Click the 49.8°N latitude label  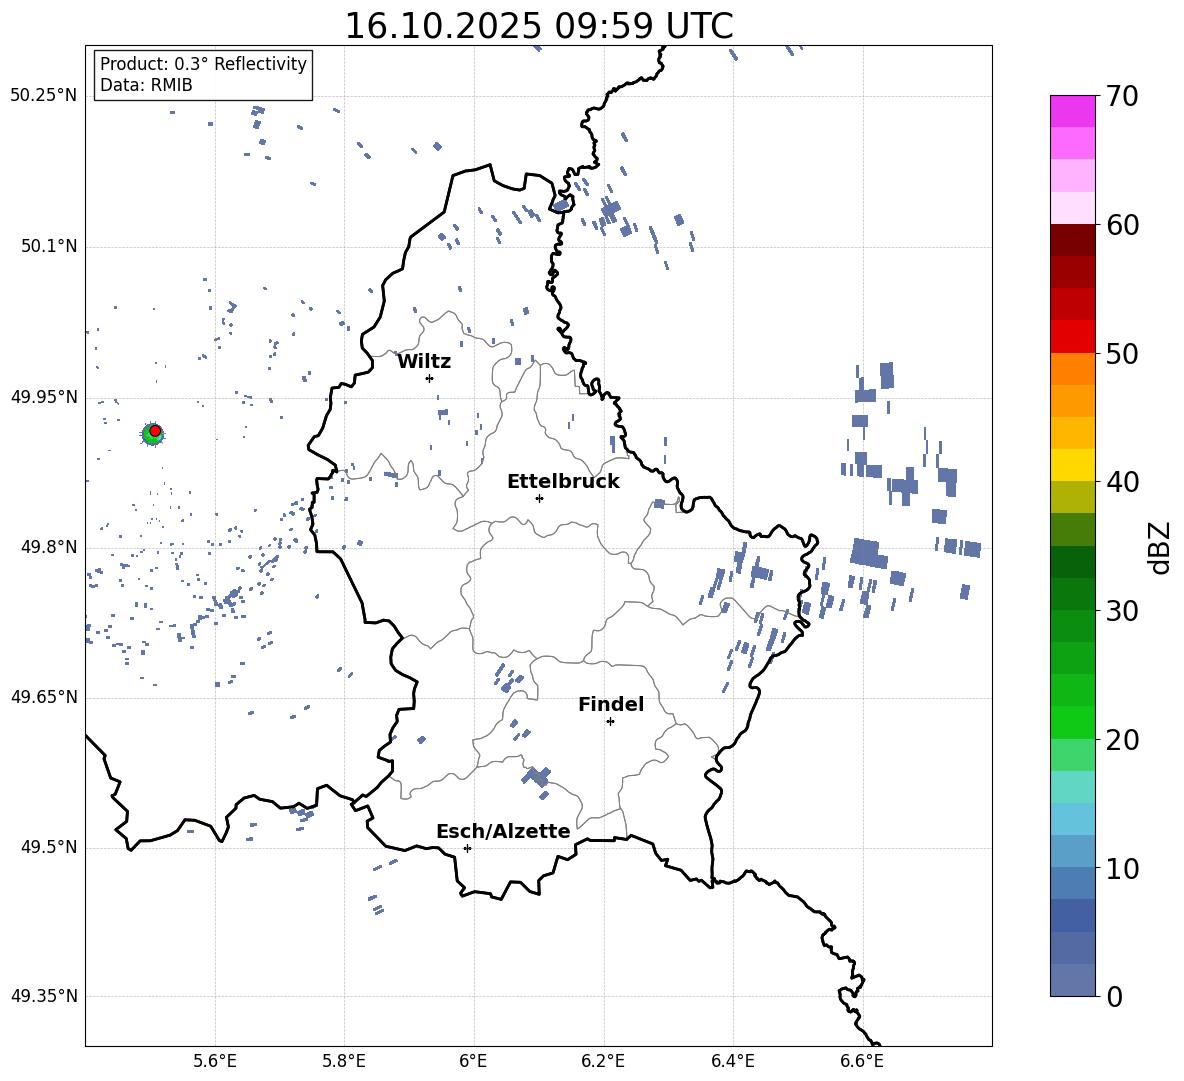[x=48, y=547]
